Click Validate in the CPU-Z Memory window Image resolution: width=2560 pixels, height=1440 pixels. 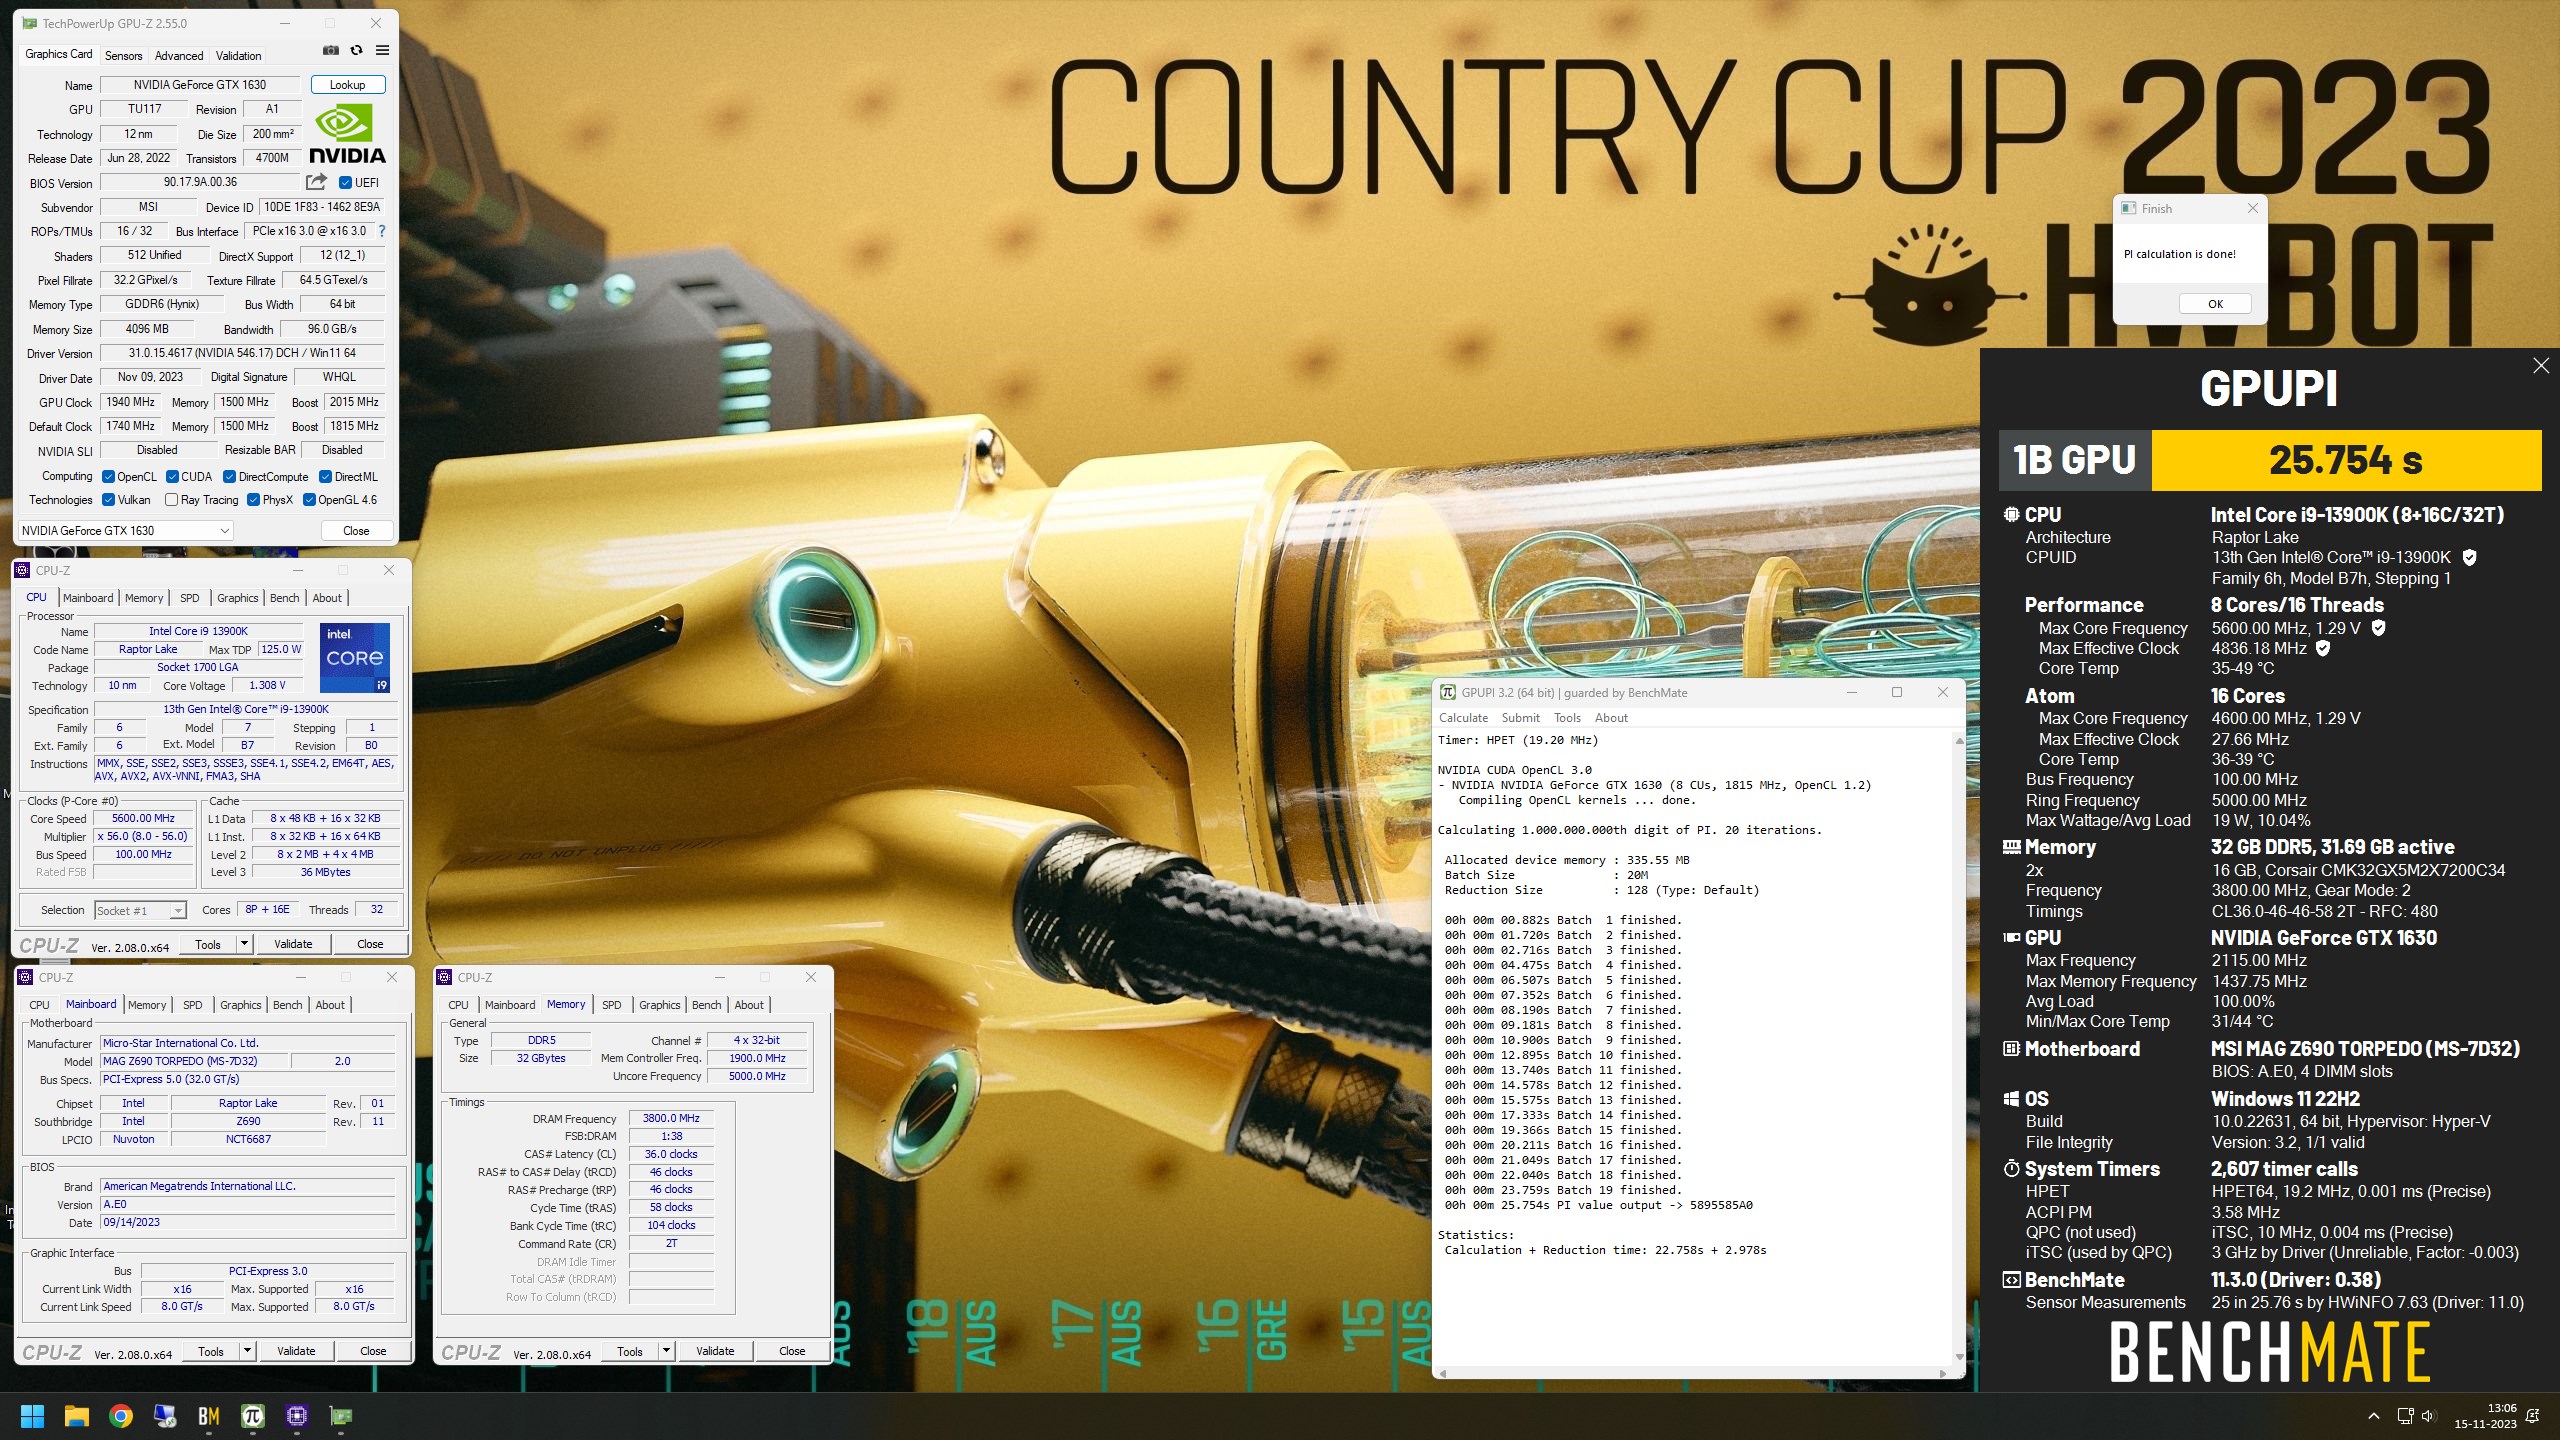tap(715, 1351)
